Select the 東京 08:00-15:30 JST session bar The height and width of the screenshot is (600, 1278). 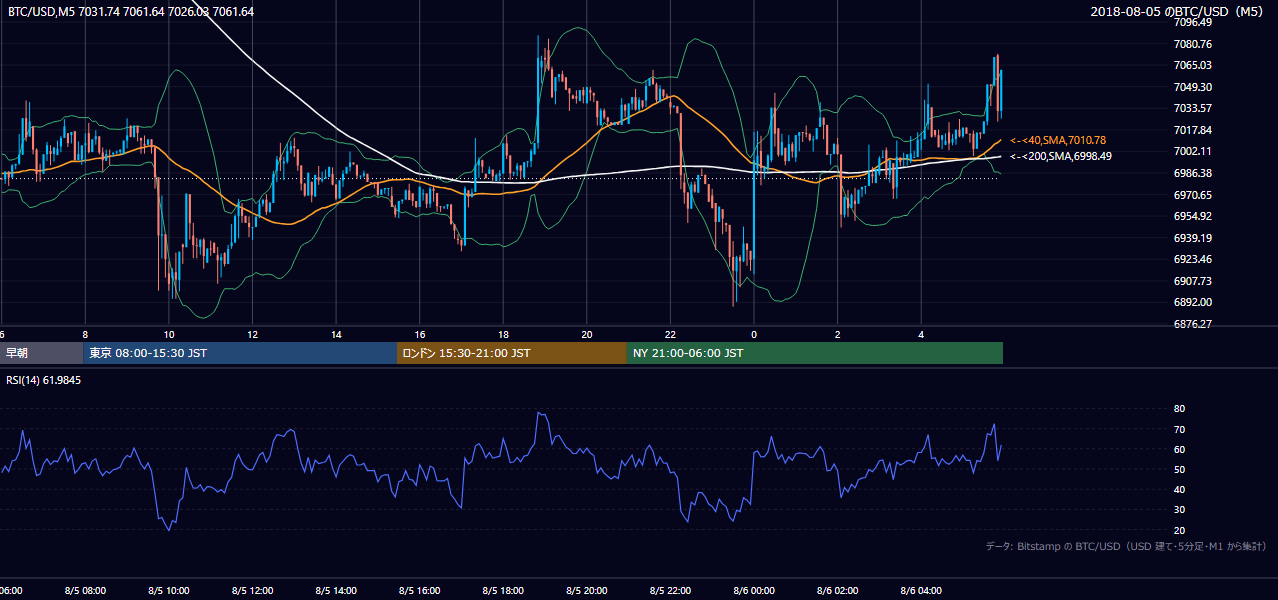[240, 353]
